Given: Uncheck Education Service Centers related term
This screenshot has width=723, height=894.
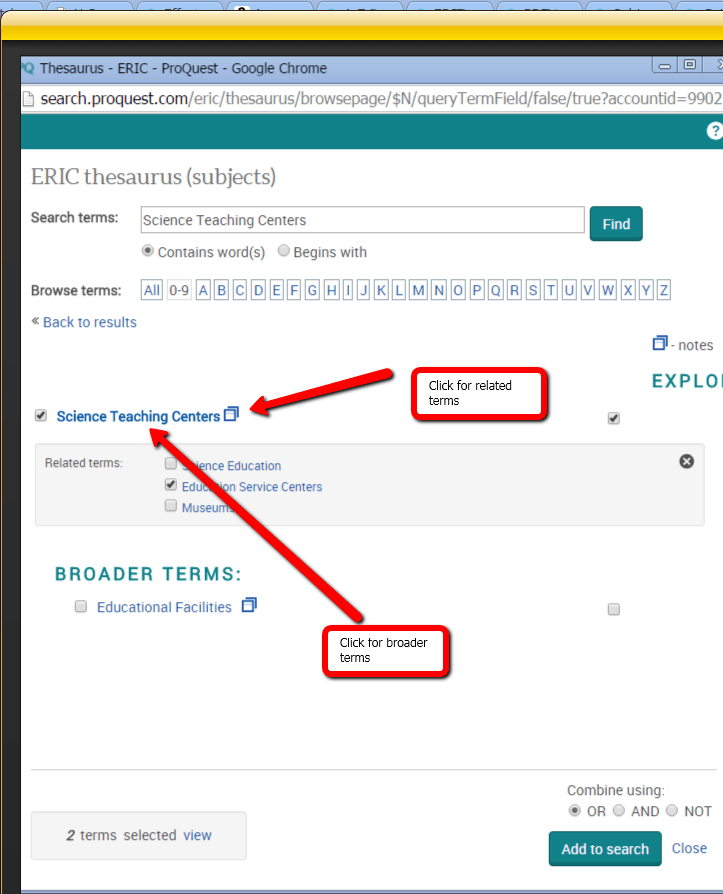Looking at the screenshot, I should click(x=170, y=485).
